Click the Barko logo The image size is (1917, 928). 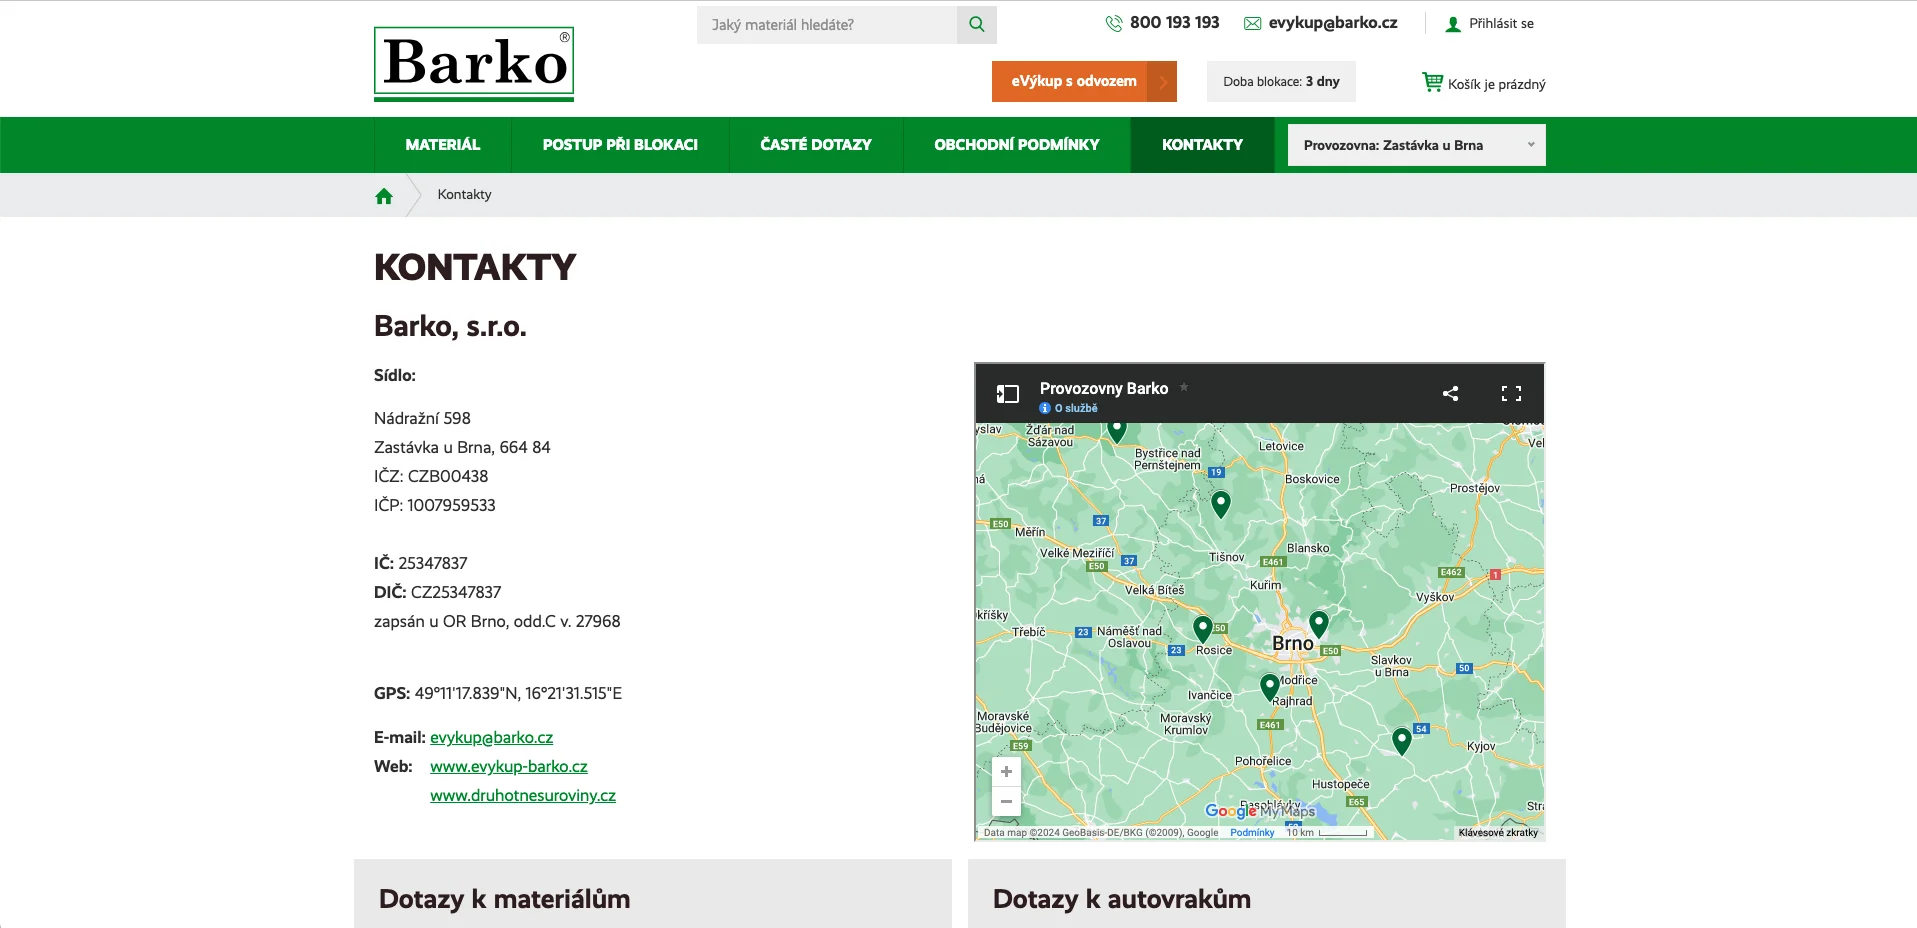click(x=474, y=64)
